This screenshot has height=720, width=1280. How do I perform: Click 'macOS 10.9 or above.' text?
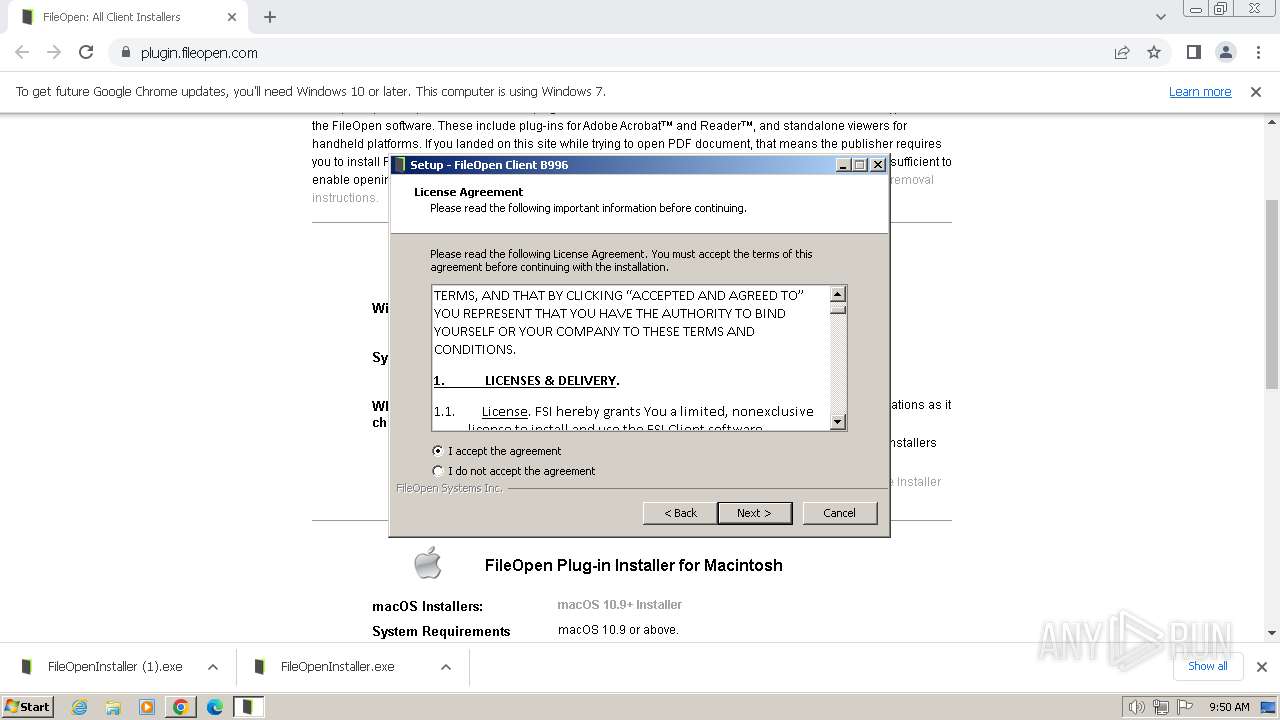[618, 630]
